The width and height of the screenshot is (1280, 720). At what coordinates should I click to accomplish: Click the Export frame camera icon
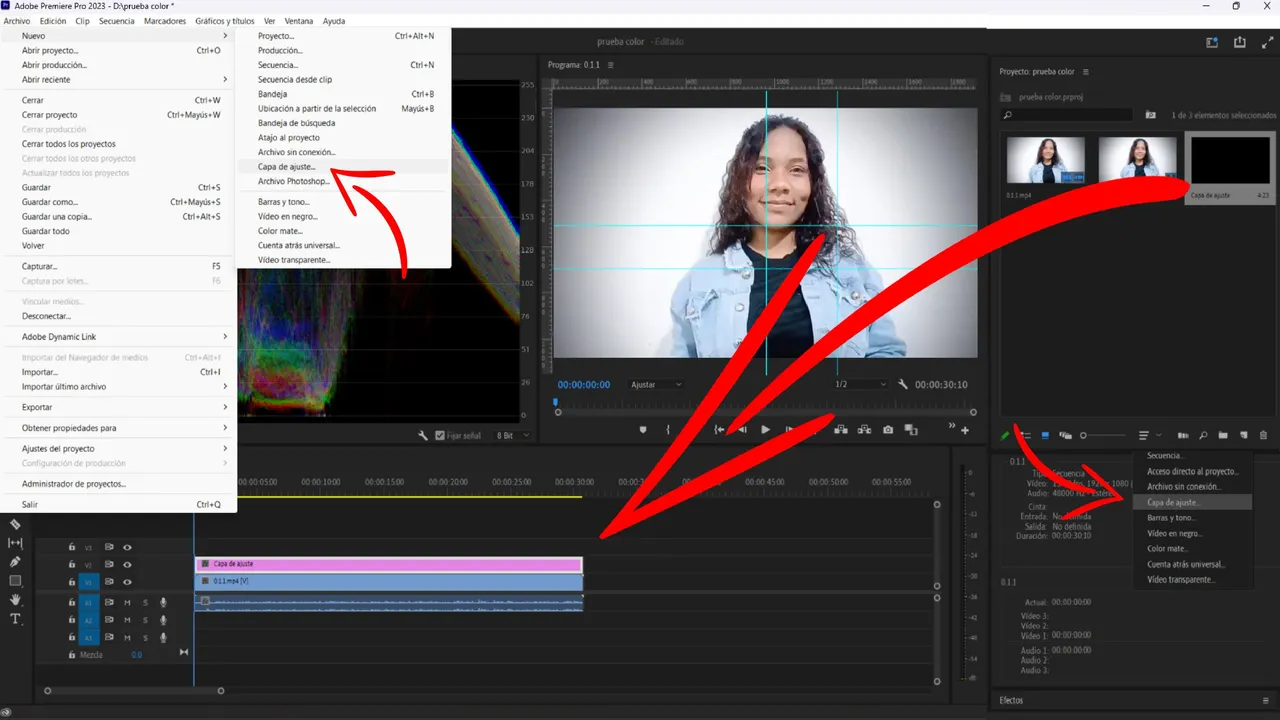[888, 430]
